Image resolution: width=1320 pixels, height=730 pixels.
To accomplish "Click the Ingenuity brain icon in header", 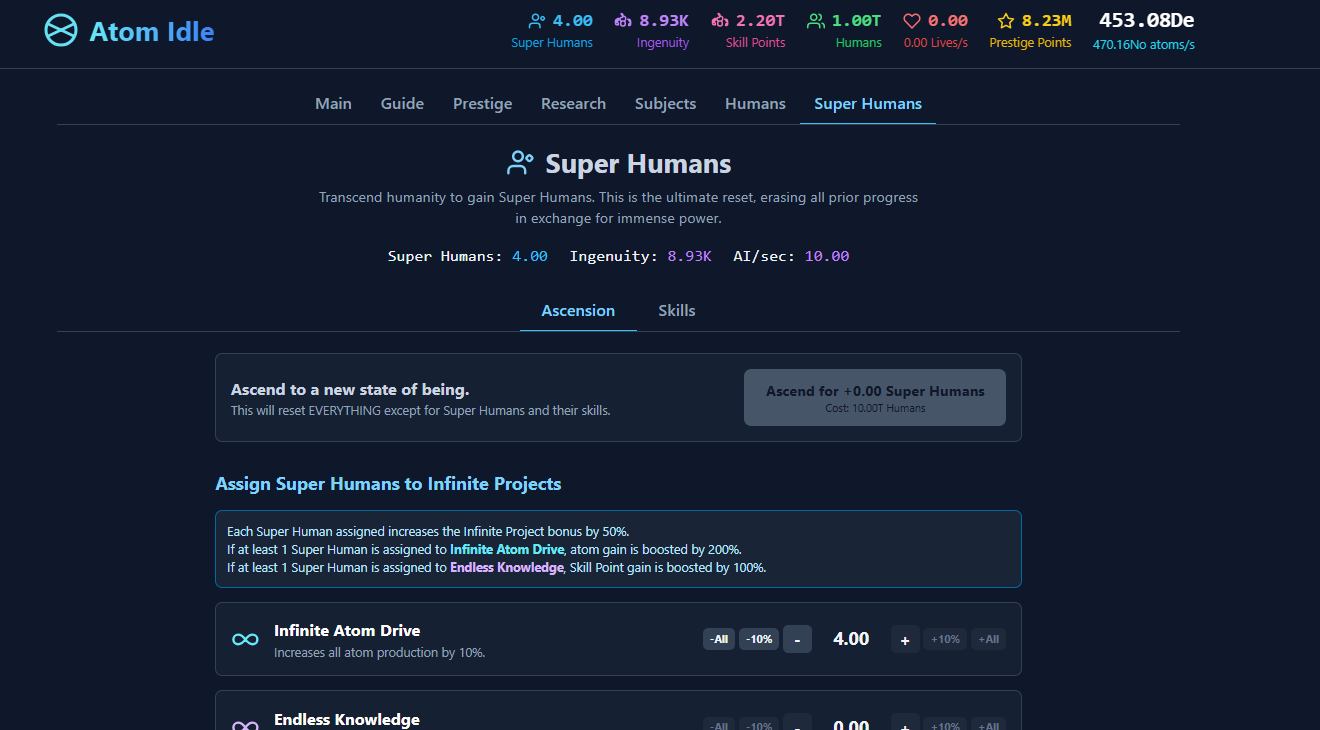I will 623,20.
